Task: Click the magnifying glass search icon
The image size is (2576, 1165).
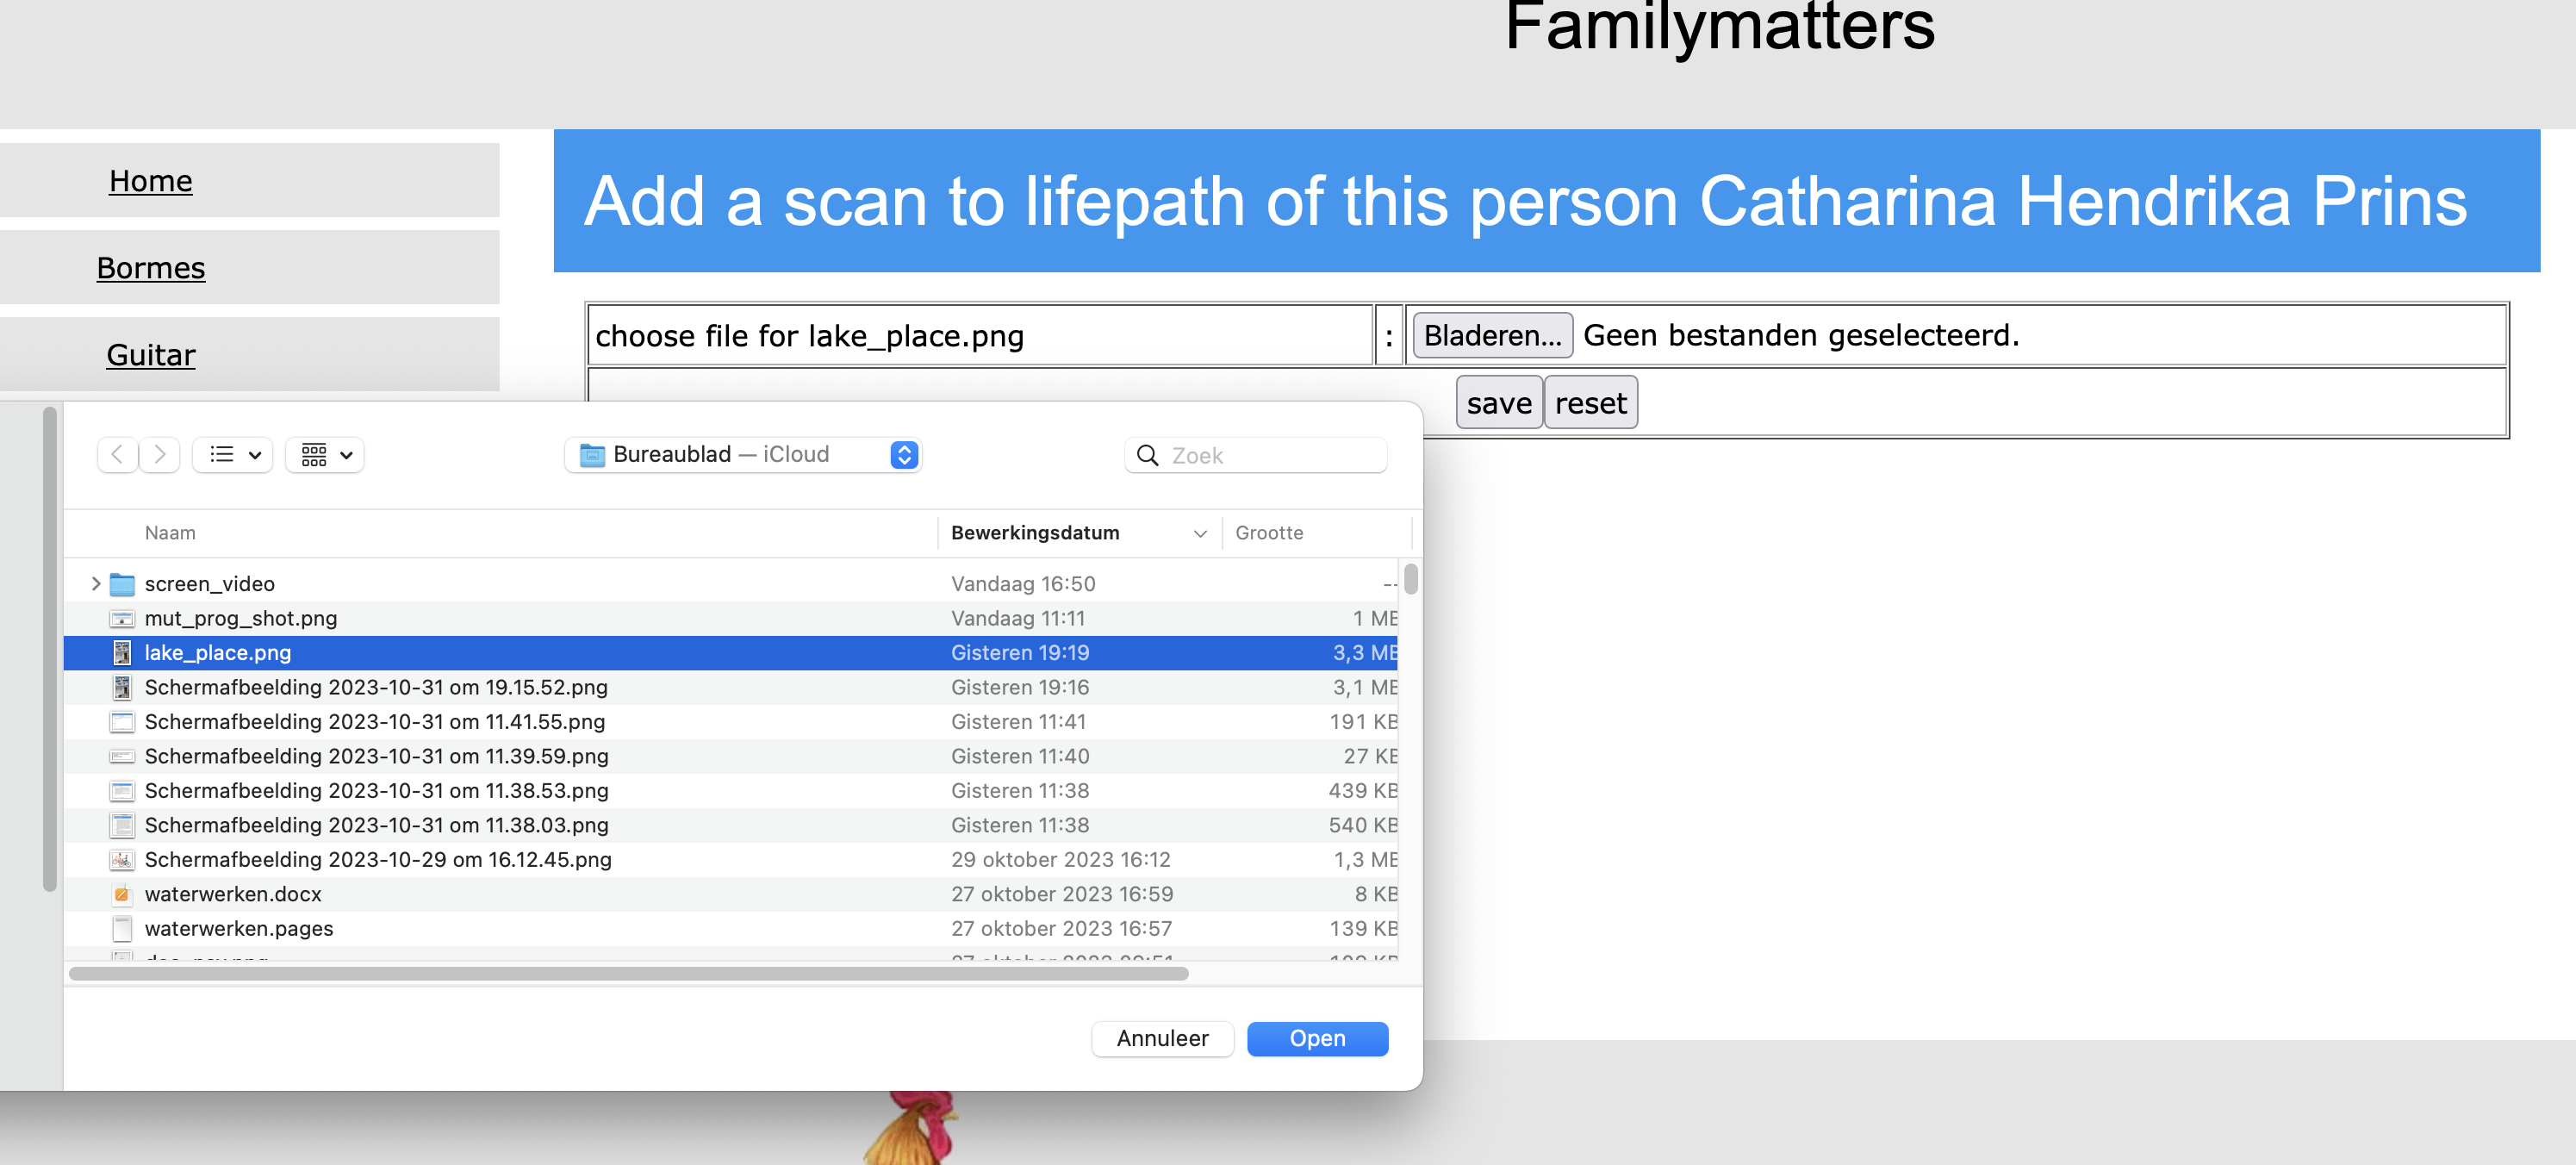Action: point(1147,456)
